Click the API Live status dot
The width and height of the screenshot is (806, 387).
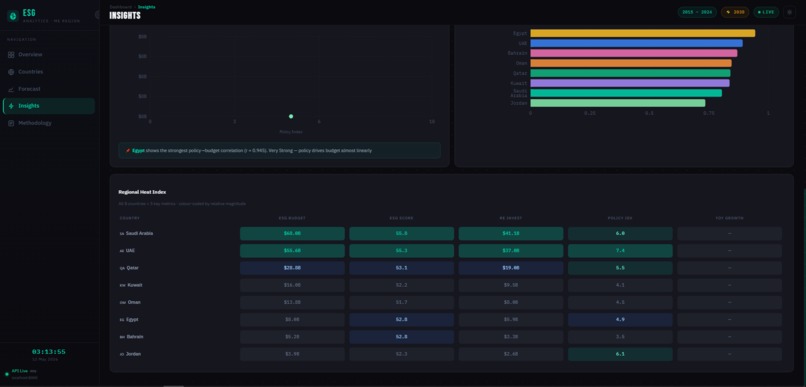(x=7, y=374)
